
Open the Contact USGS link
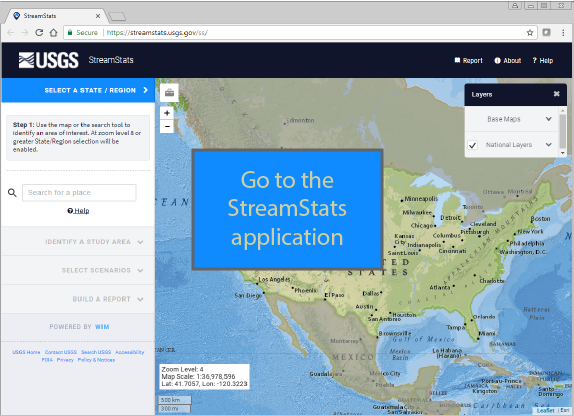click(x=61, y=352)
